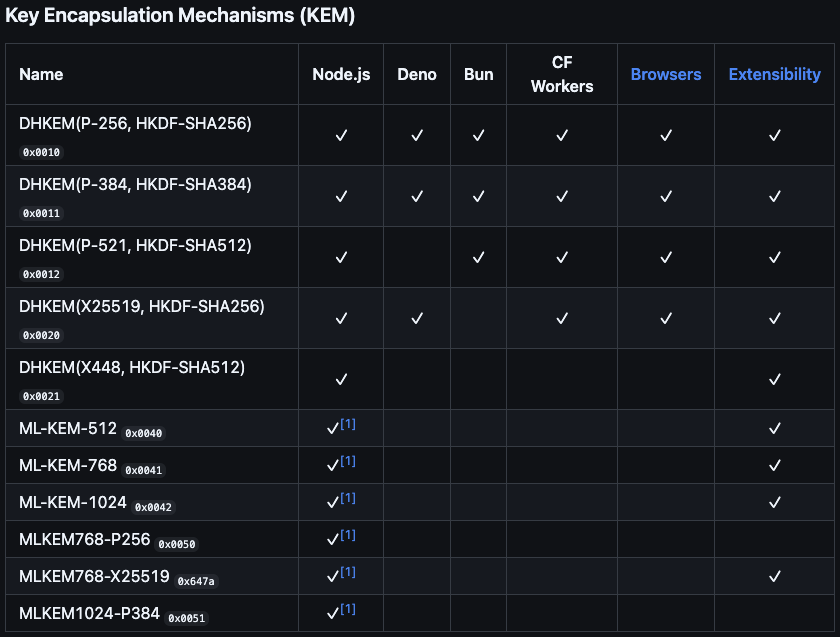Click the 0x0051 code badge

(186, 618)
